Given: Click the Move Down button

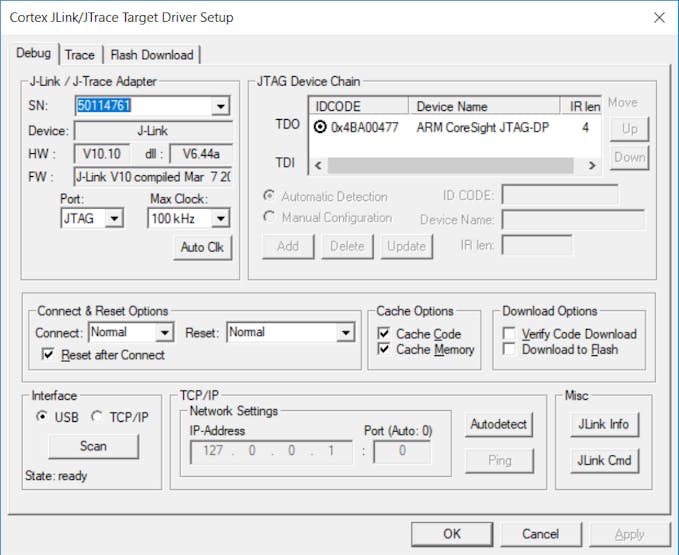Looking at the screenshot, I should pyautogui.click(x=629, y=158).
